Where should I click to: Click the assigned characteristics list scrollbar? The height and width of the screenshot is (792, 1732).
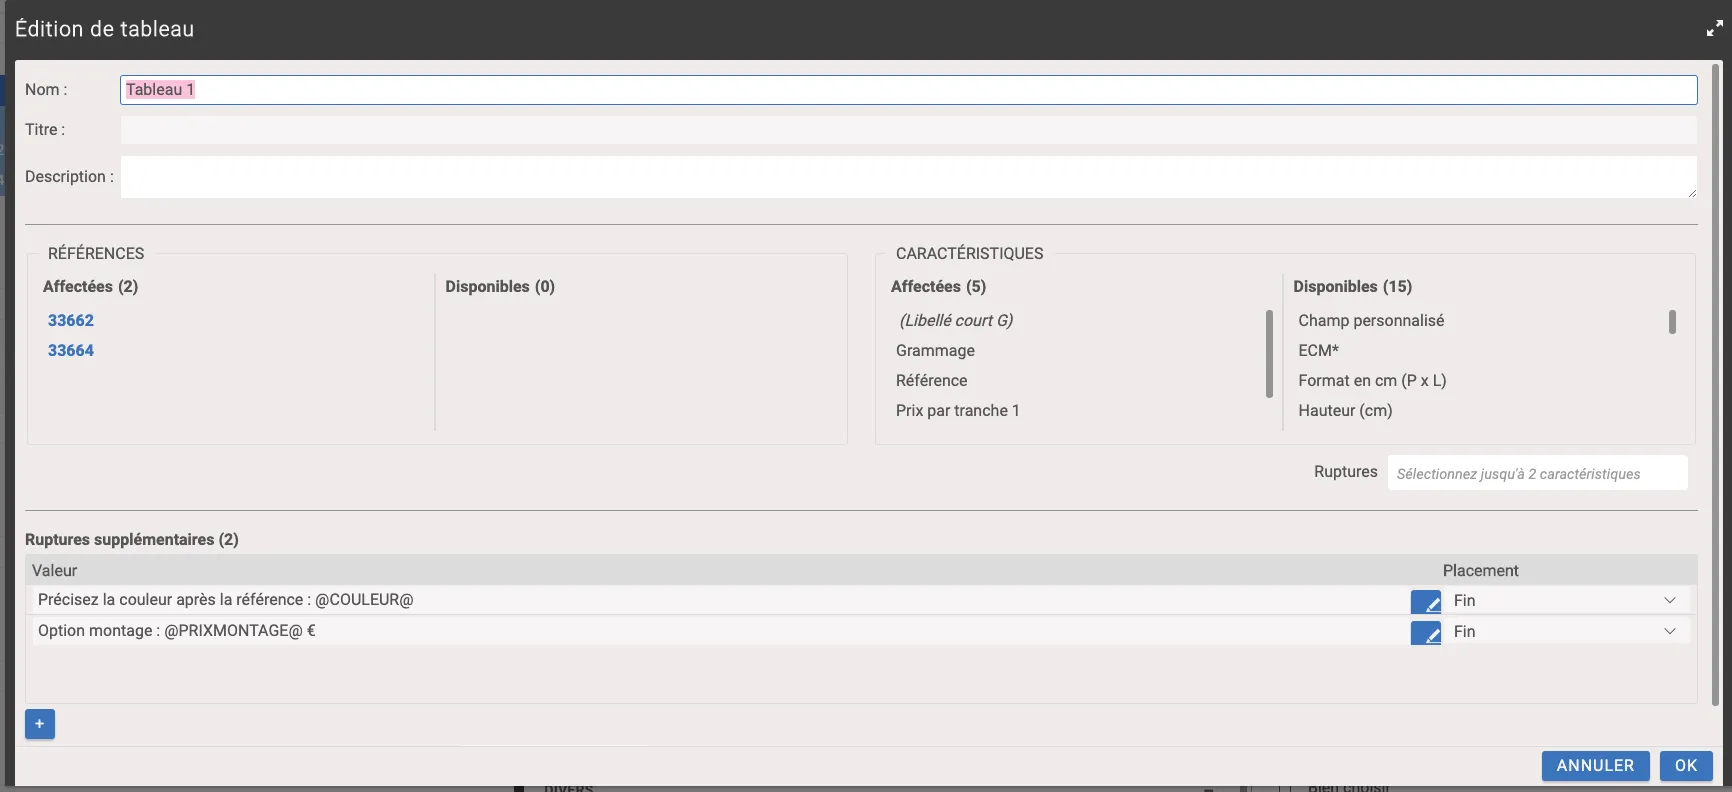pyautogui.click(x=1269, y=353)
